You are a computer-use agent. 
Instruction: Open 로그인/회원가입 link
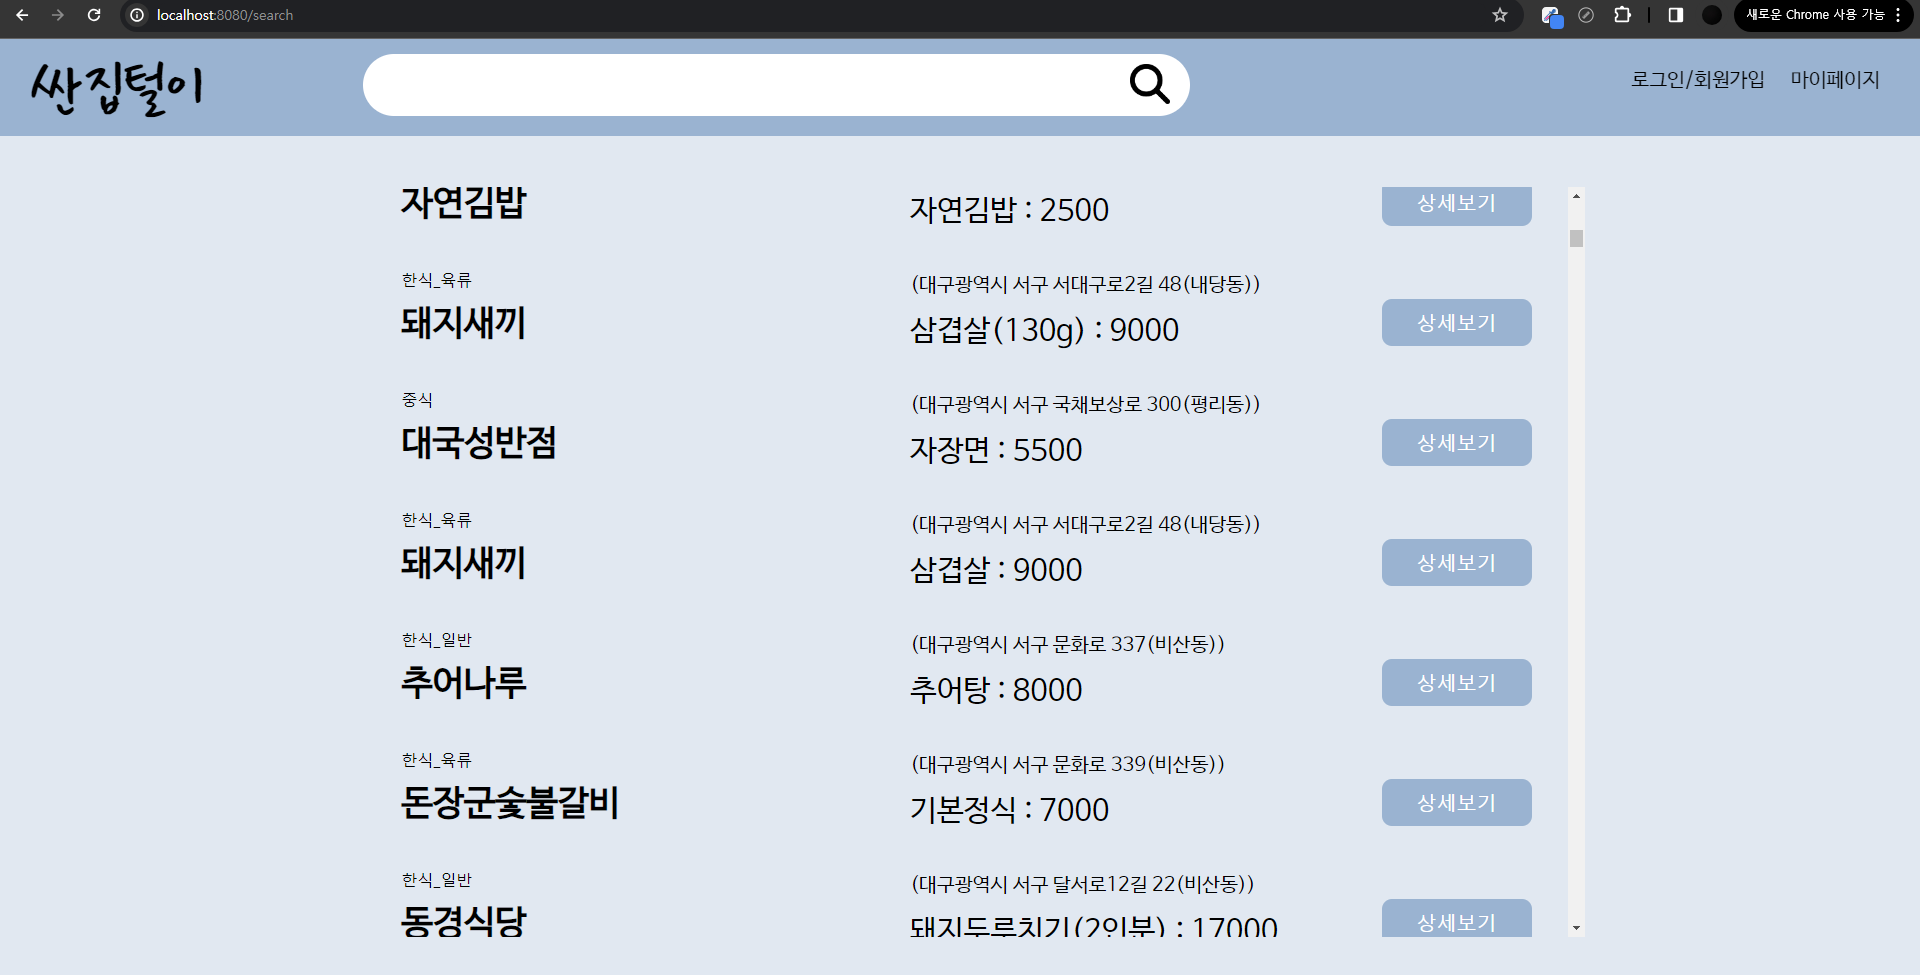(1697, 79)
